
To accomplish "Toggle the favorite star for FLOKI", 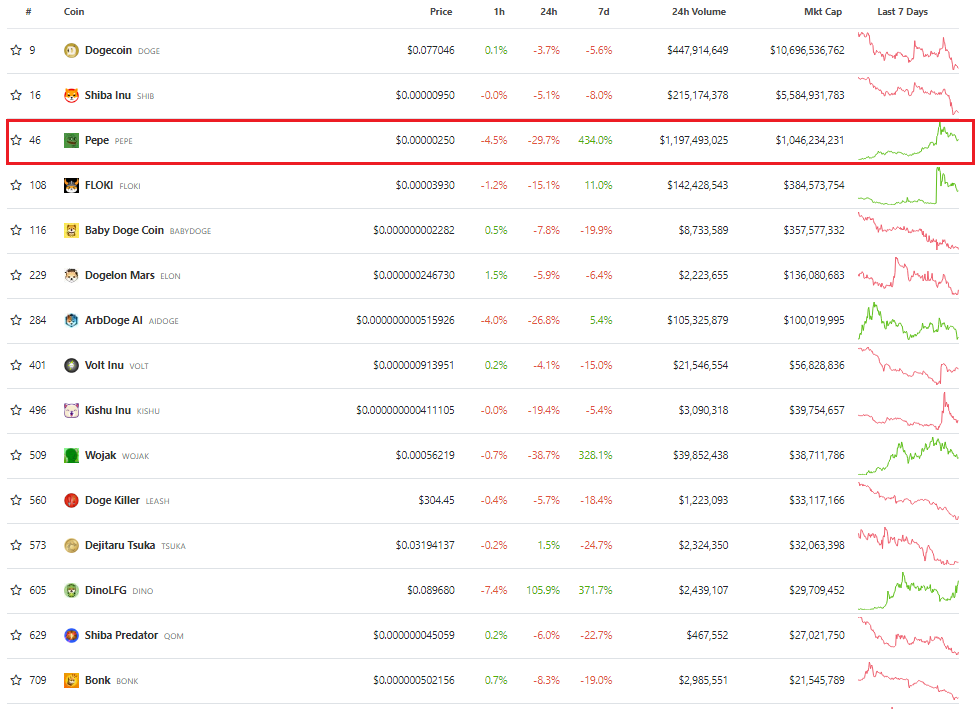I will pos(16,185).
